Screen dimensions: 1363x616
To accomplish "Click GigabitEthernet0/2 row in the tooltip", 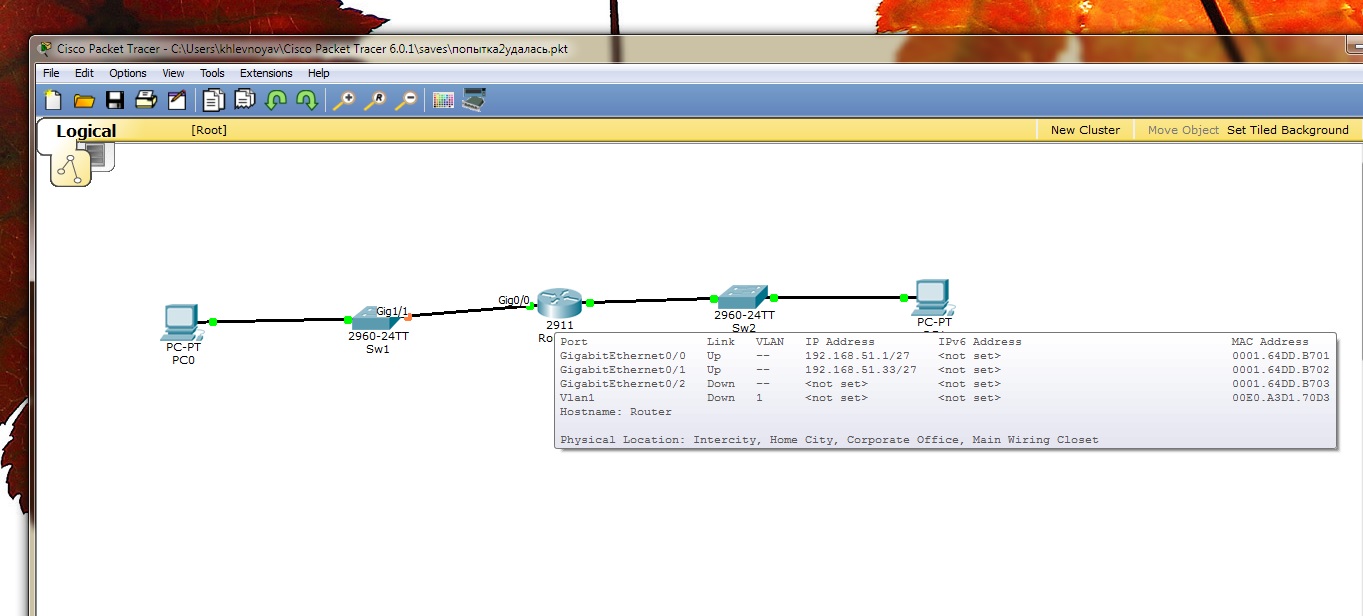I will click(945, 384).
